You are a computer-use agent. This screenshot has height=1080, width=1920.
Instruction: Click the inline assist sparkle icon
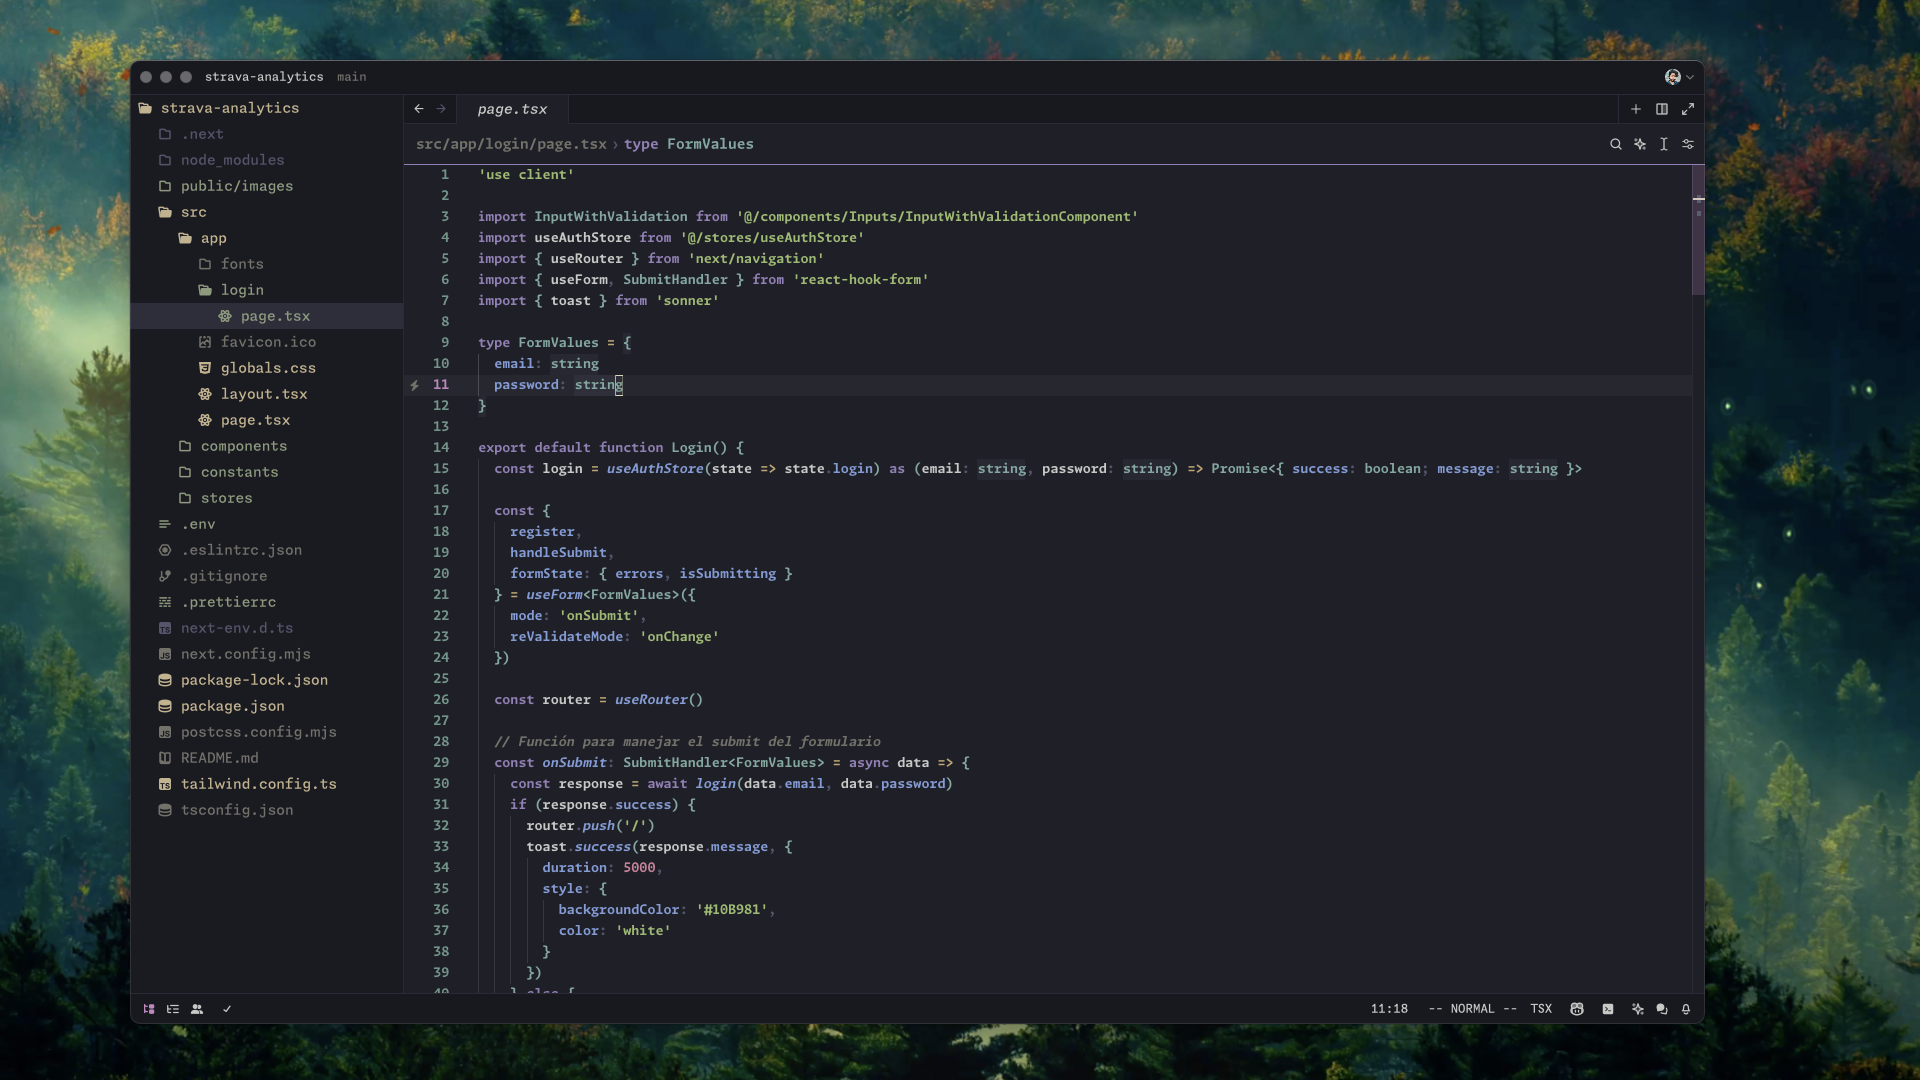[1640, 144]
